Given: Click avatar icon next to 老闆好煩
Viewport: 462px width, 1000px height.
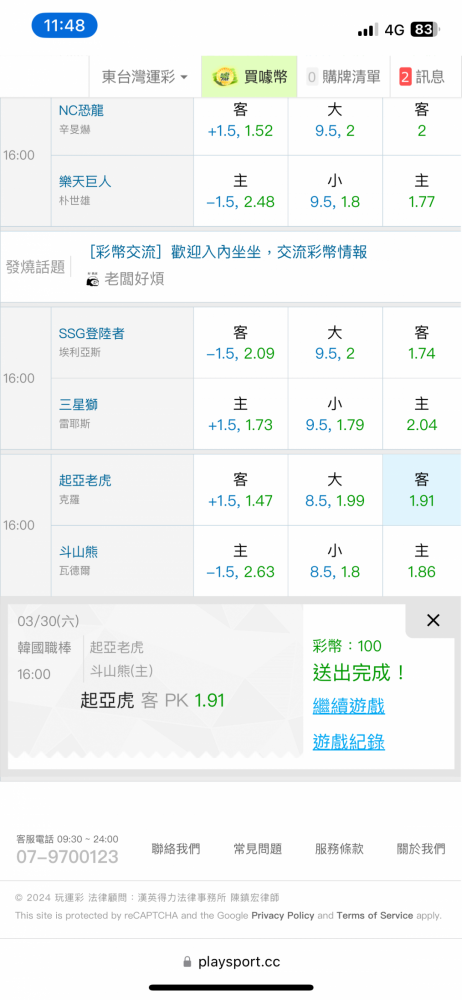Looking at the screenshot, I should click(93, 279).
